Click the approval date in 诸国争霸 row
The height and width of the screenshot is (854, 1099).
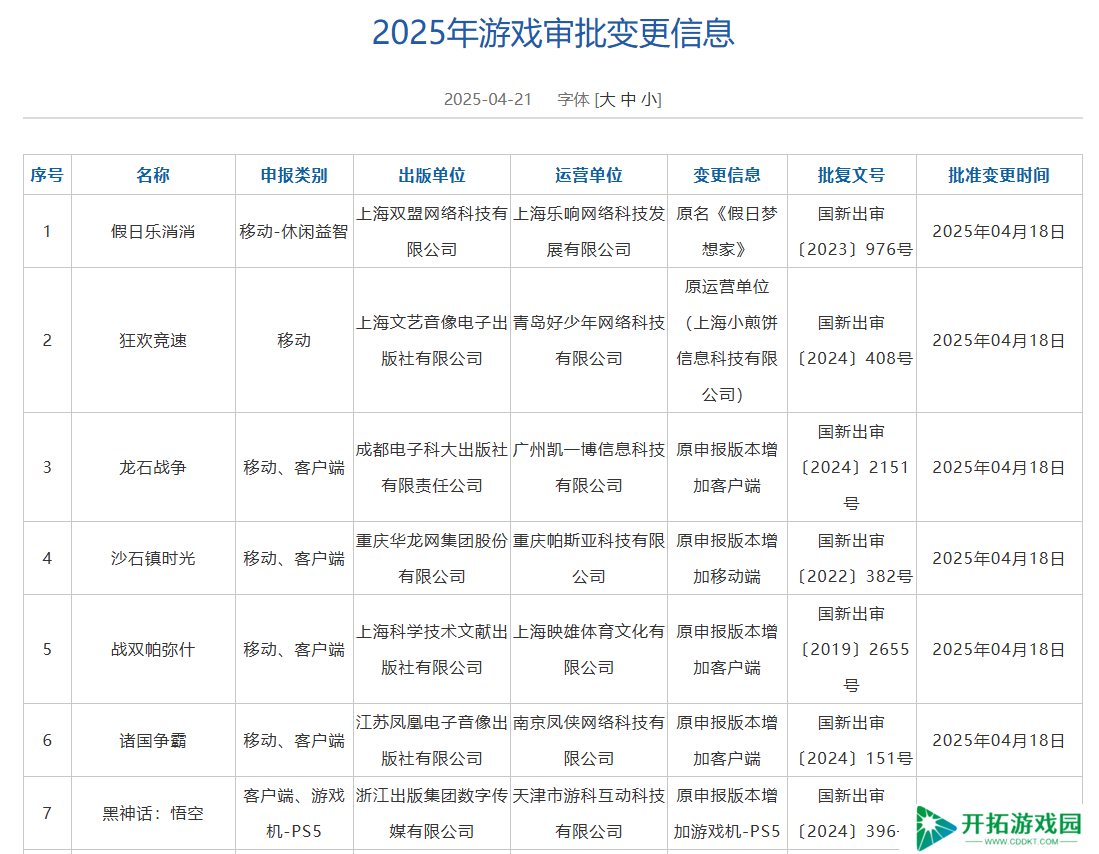[x=999, y=740]
